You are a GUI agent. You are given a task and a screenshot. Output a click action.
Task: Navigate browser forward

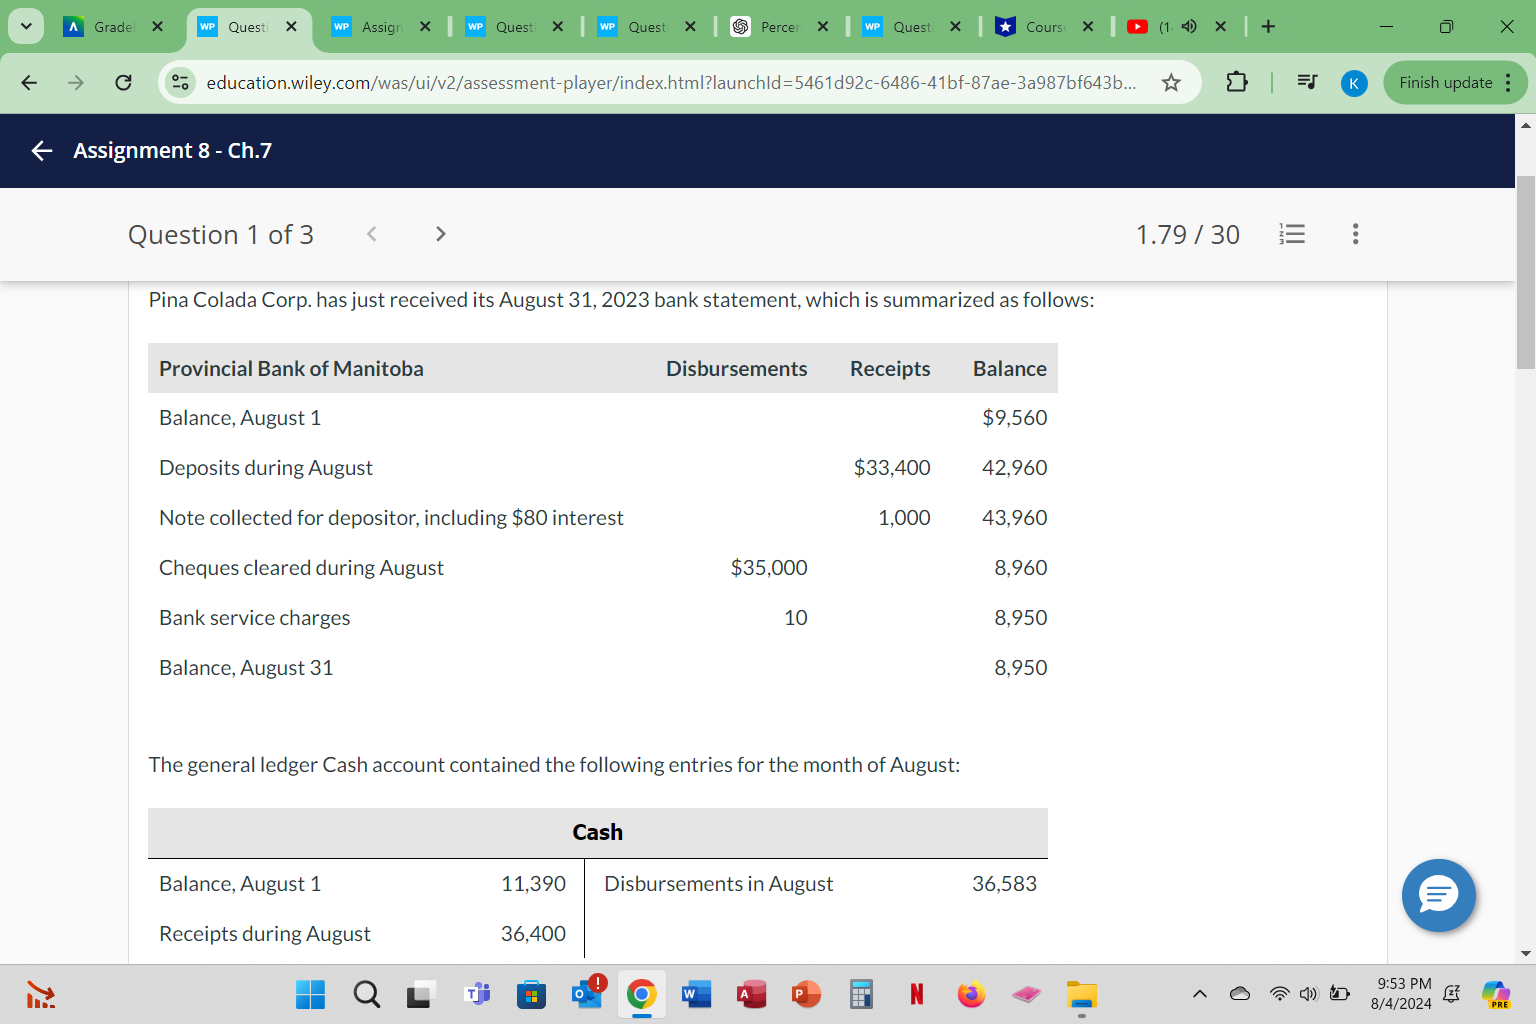(x=76, y=82)
